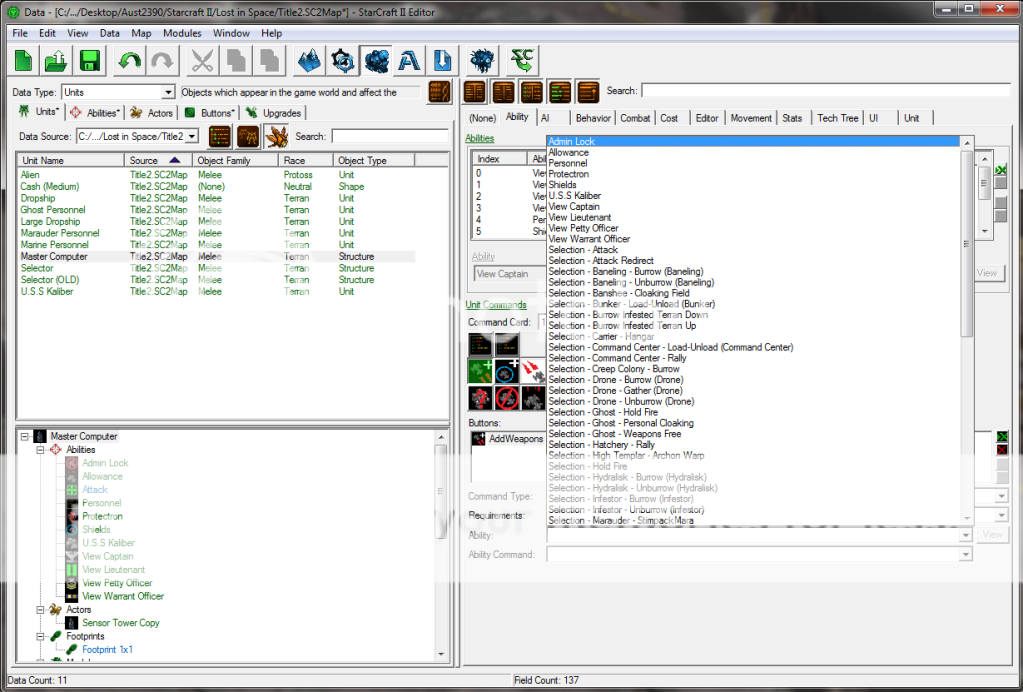1023x692 pixels.
Task: Select U.S.S Kaliber unit row
Action: pyautogui.click(x=47, y=292)
